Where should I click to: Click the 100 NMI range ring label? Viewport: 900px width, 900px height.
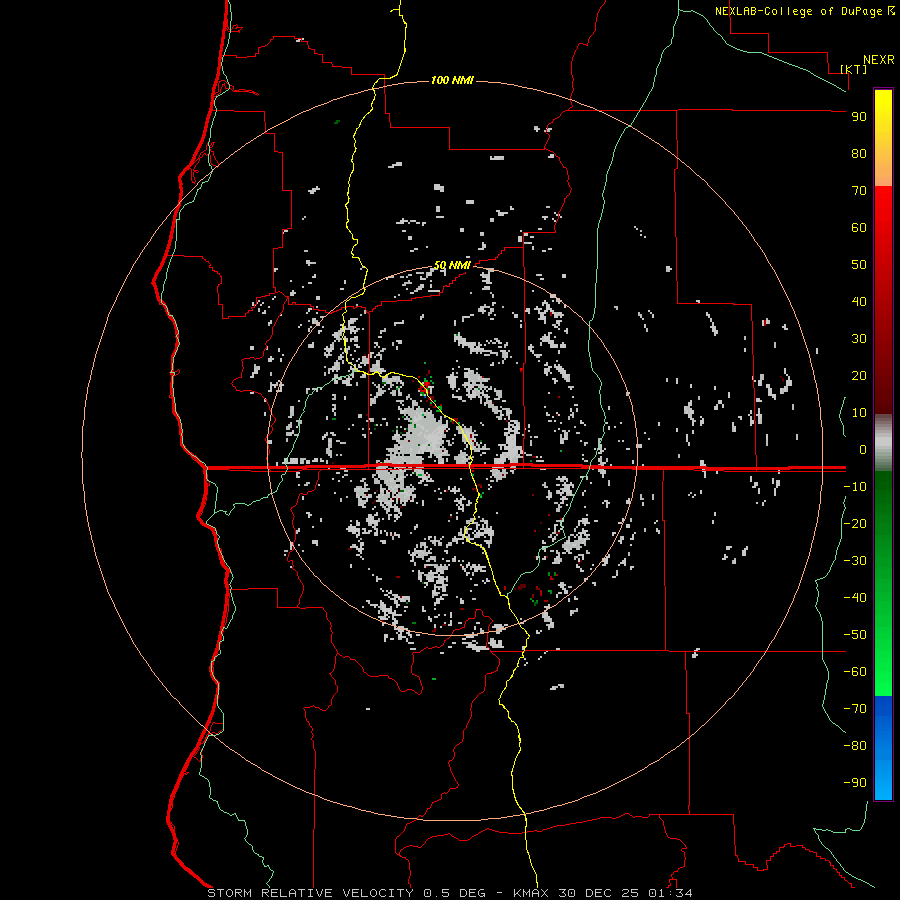coord(452,80)
